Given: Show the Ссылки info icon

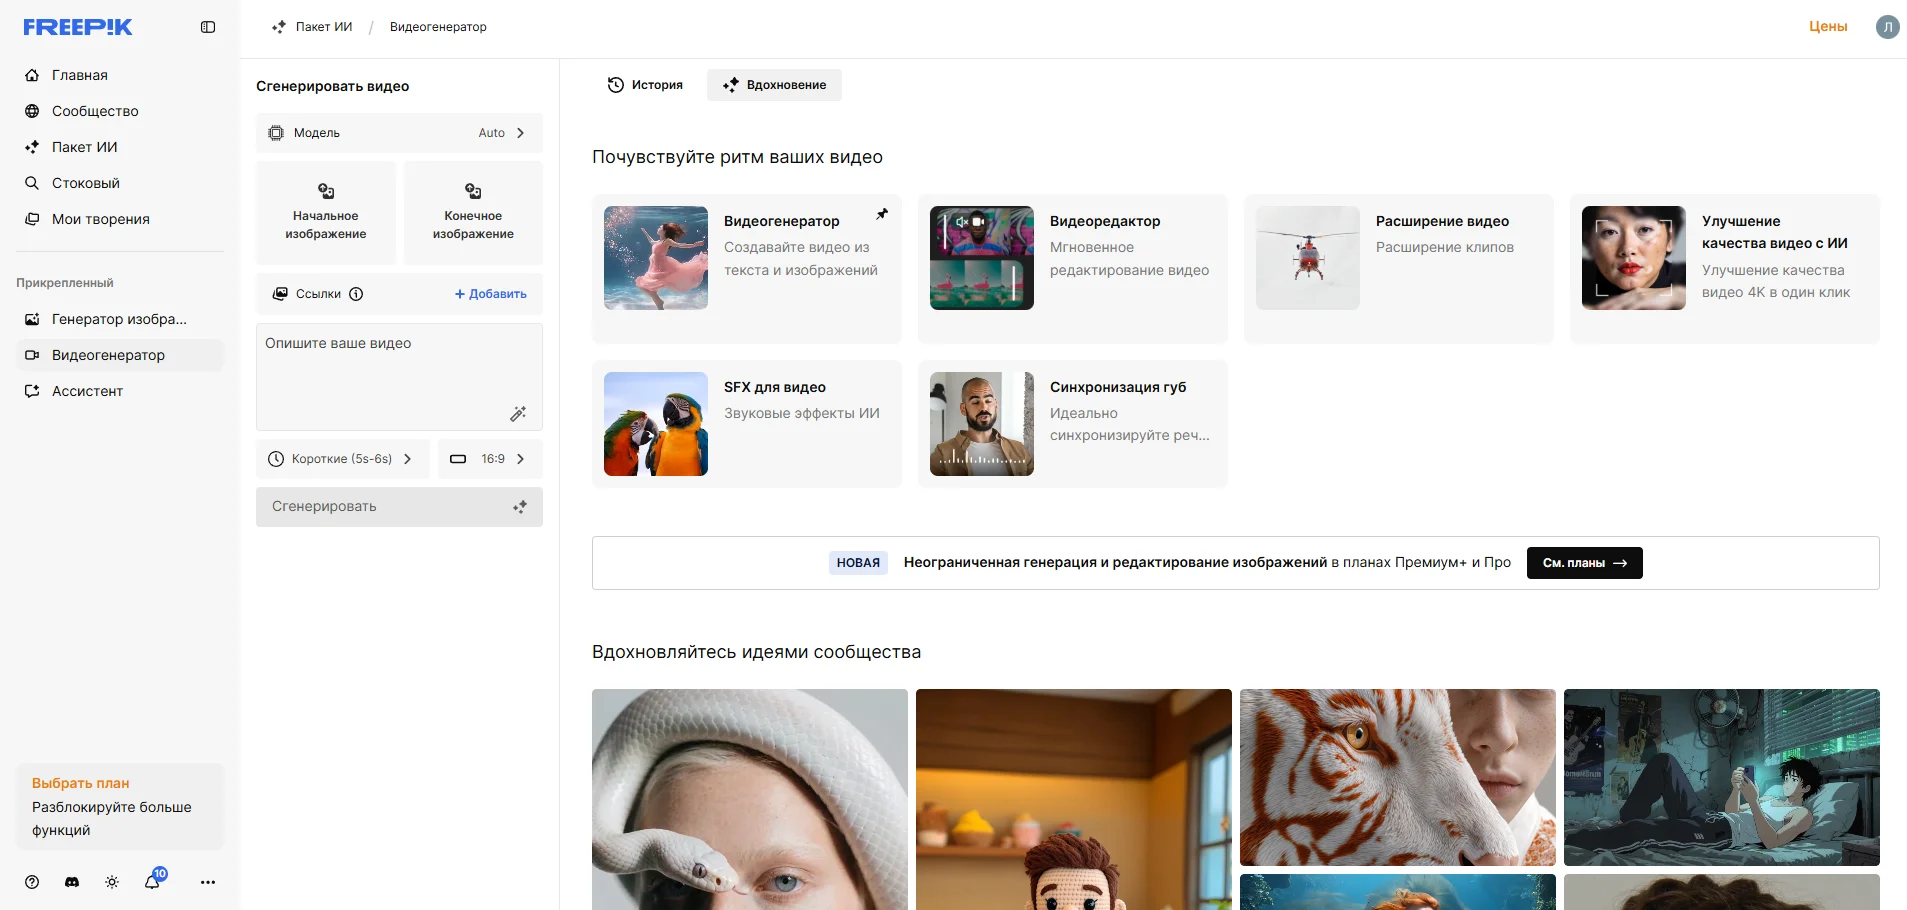Looking at the screenshot, I should [356, 294].
